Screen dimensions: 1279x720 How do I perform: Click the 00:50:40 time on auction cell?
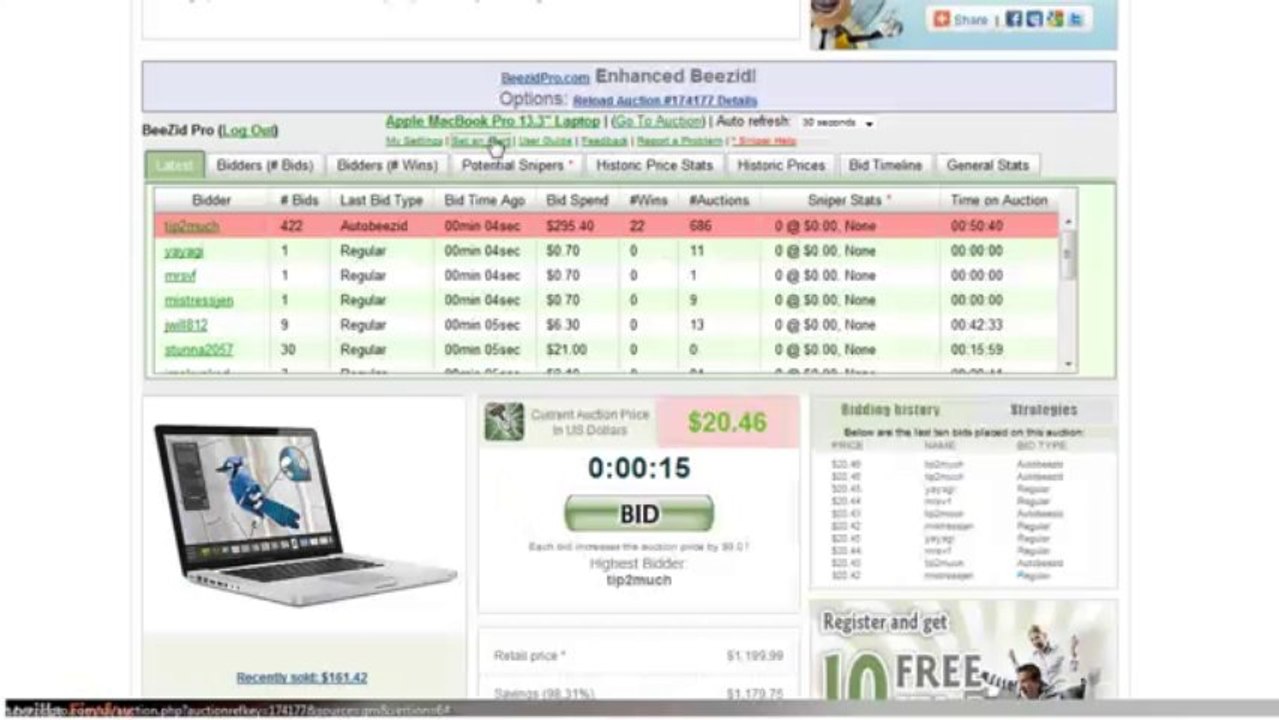[x=976, y=226]
